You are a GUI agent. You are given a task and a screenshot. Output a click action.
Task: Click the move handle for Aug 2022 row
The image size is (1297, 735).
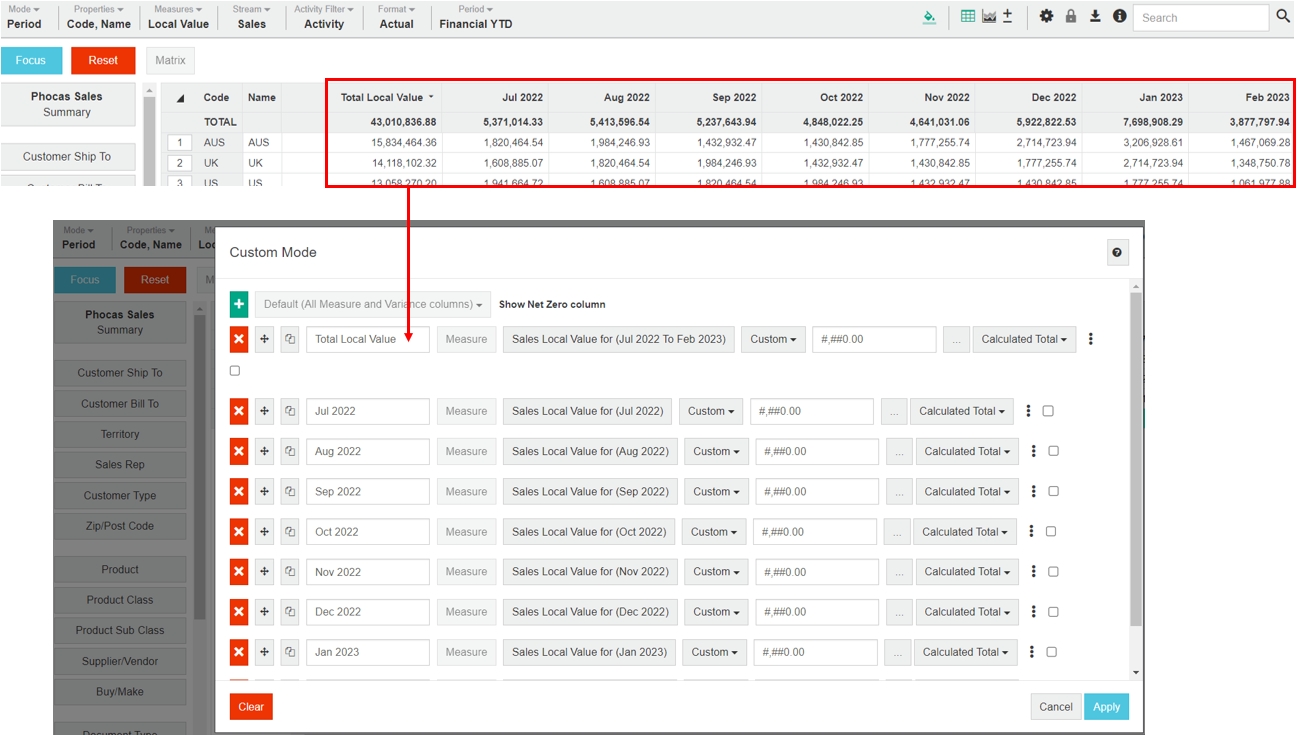[x=264, y=452]
